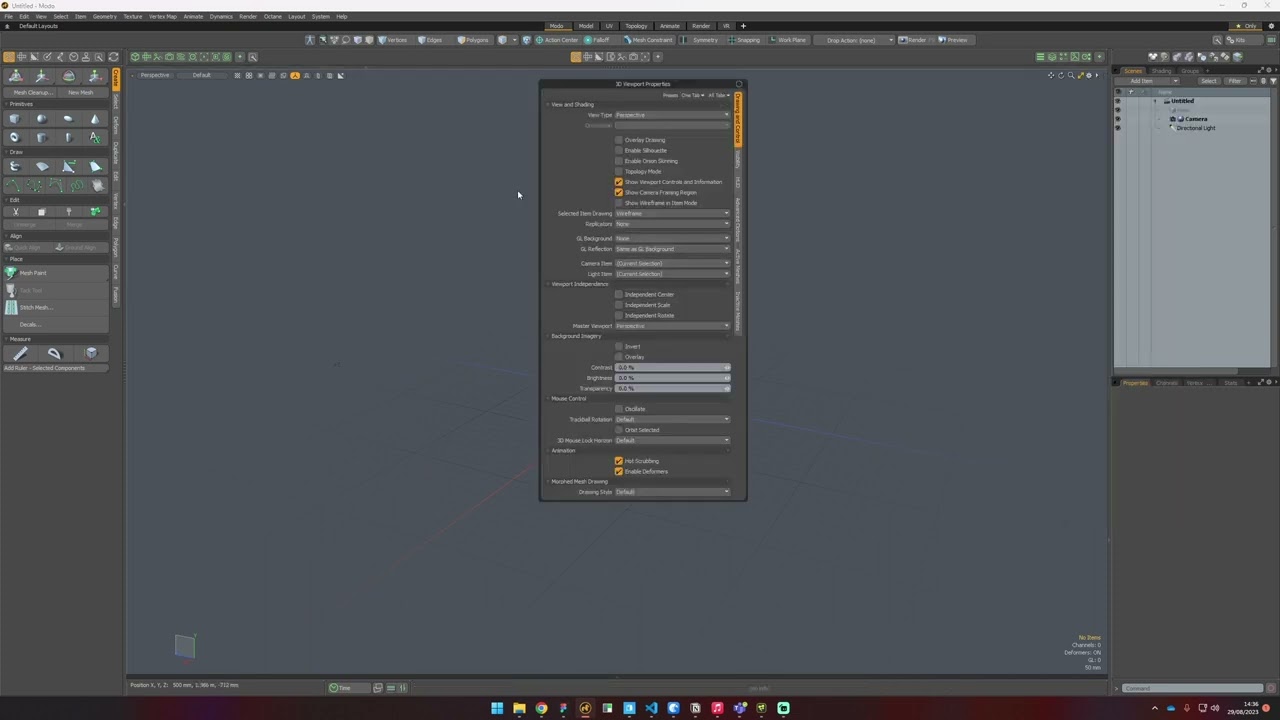Select the Text primitive tool
The width and height of the screenshot is (1280, 720).
click(95, 137)
